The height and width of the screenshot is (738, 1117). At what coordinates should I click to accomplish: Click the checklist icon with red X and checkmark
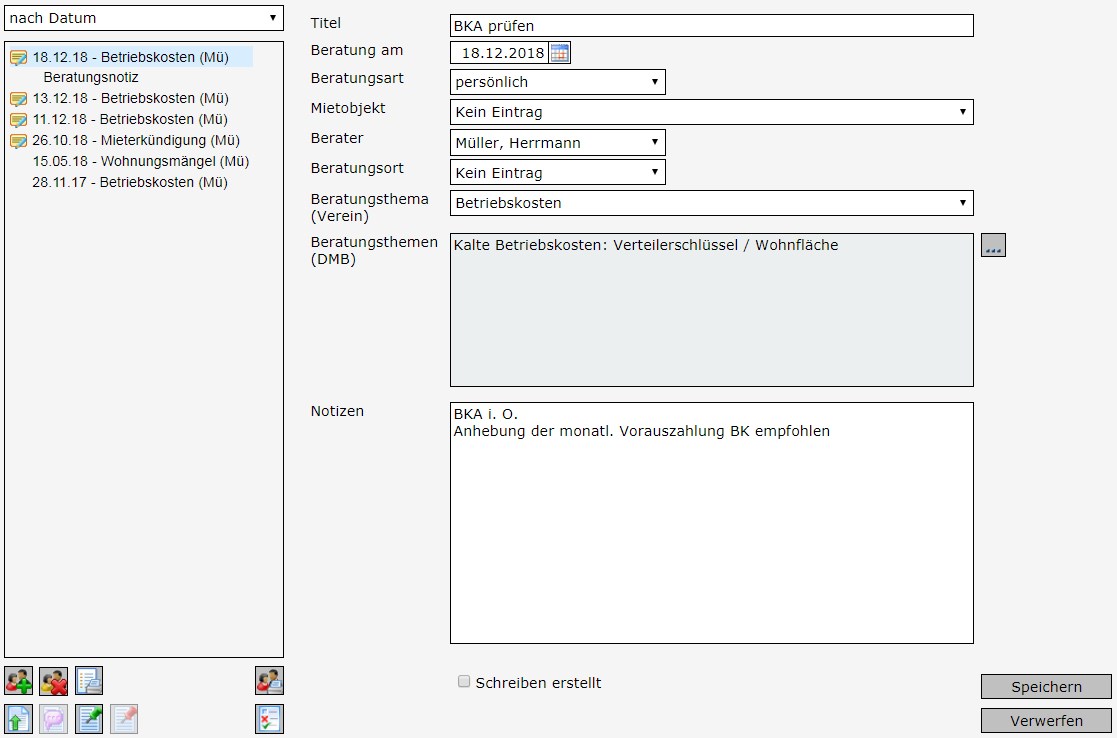(269, 718)
